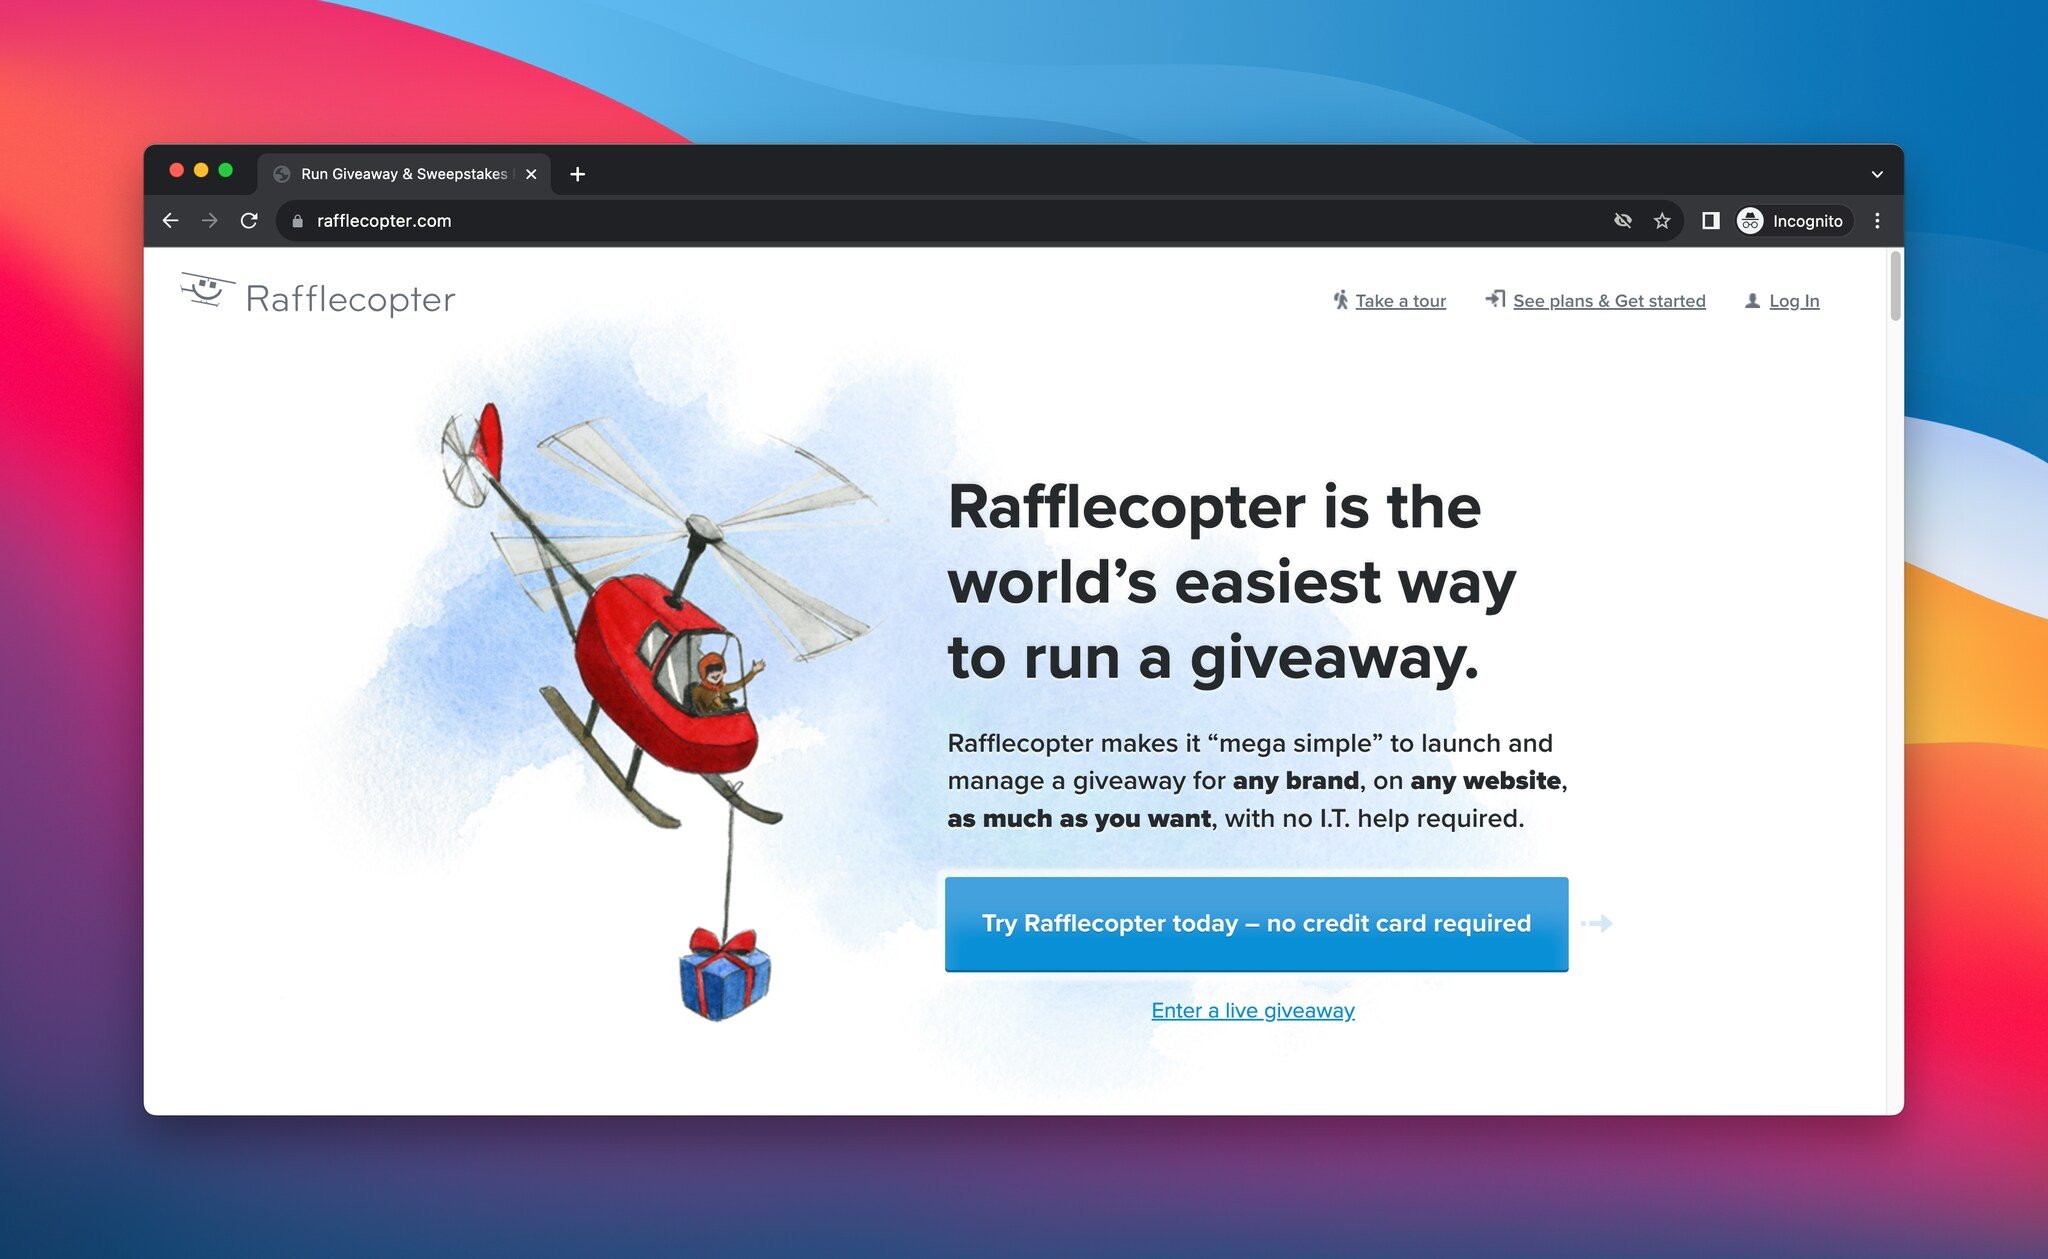The image size is (2048, 1259).
Task: Click the browser three-dot menu
Action: (1877, 221)
